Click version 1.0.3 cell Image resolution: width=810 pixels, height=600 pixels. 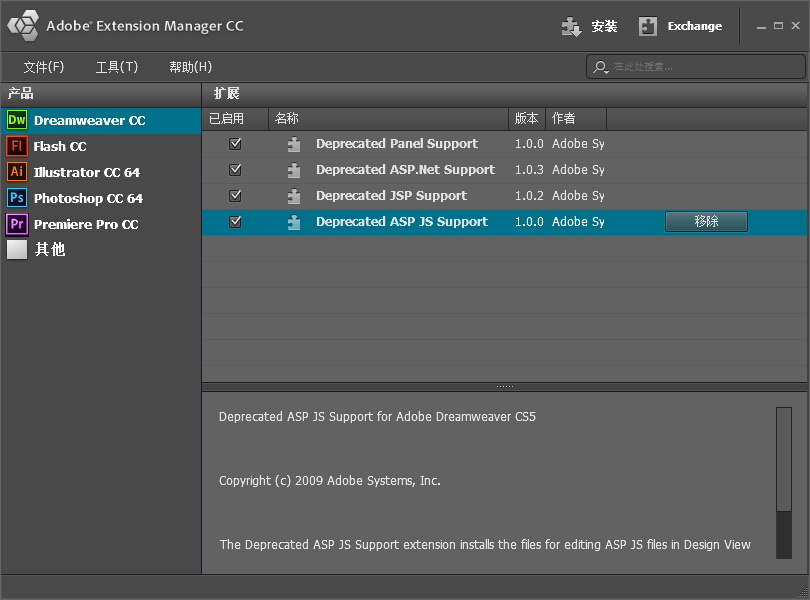pos(529,170)
